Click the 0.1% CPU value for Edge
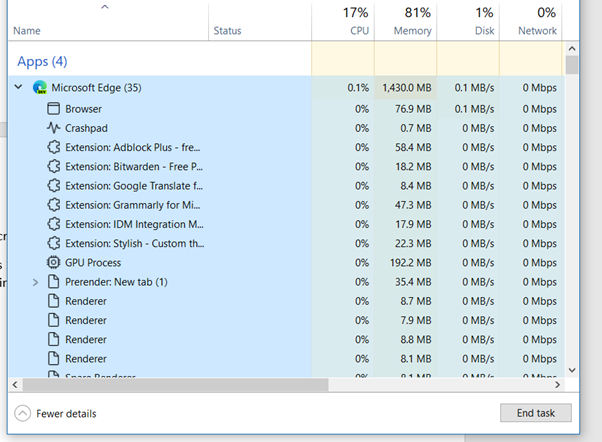602x442 pixels. [358, 88]
